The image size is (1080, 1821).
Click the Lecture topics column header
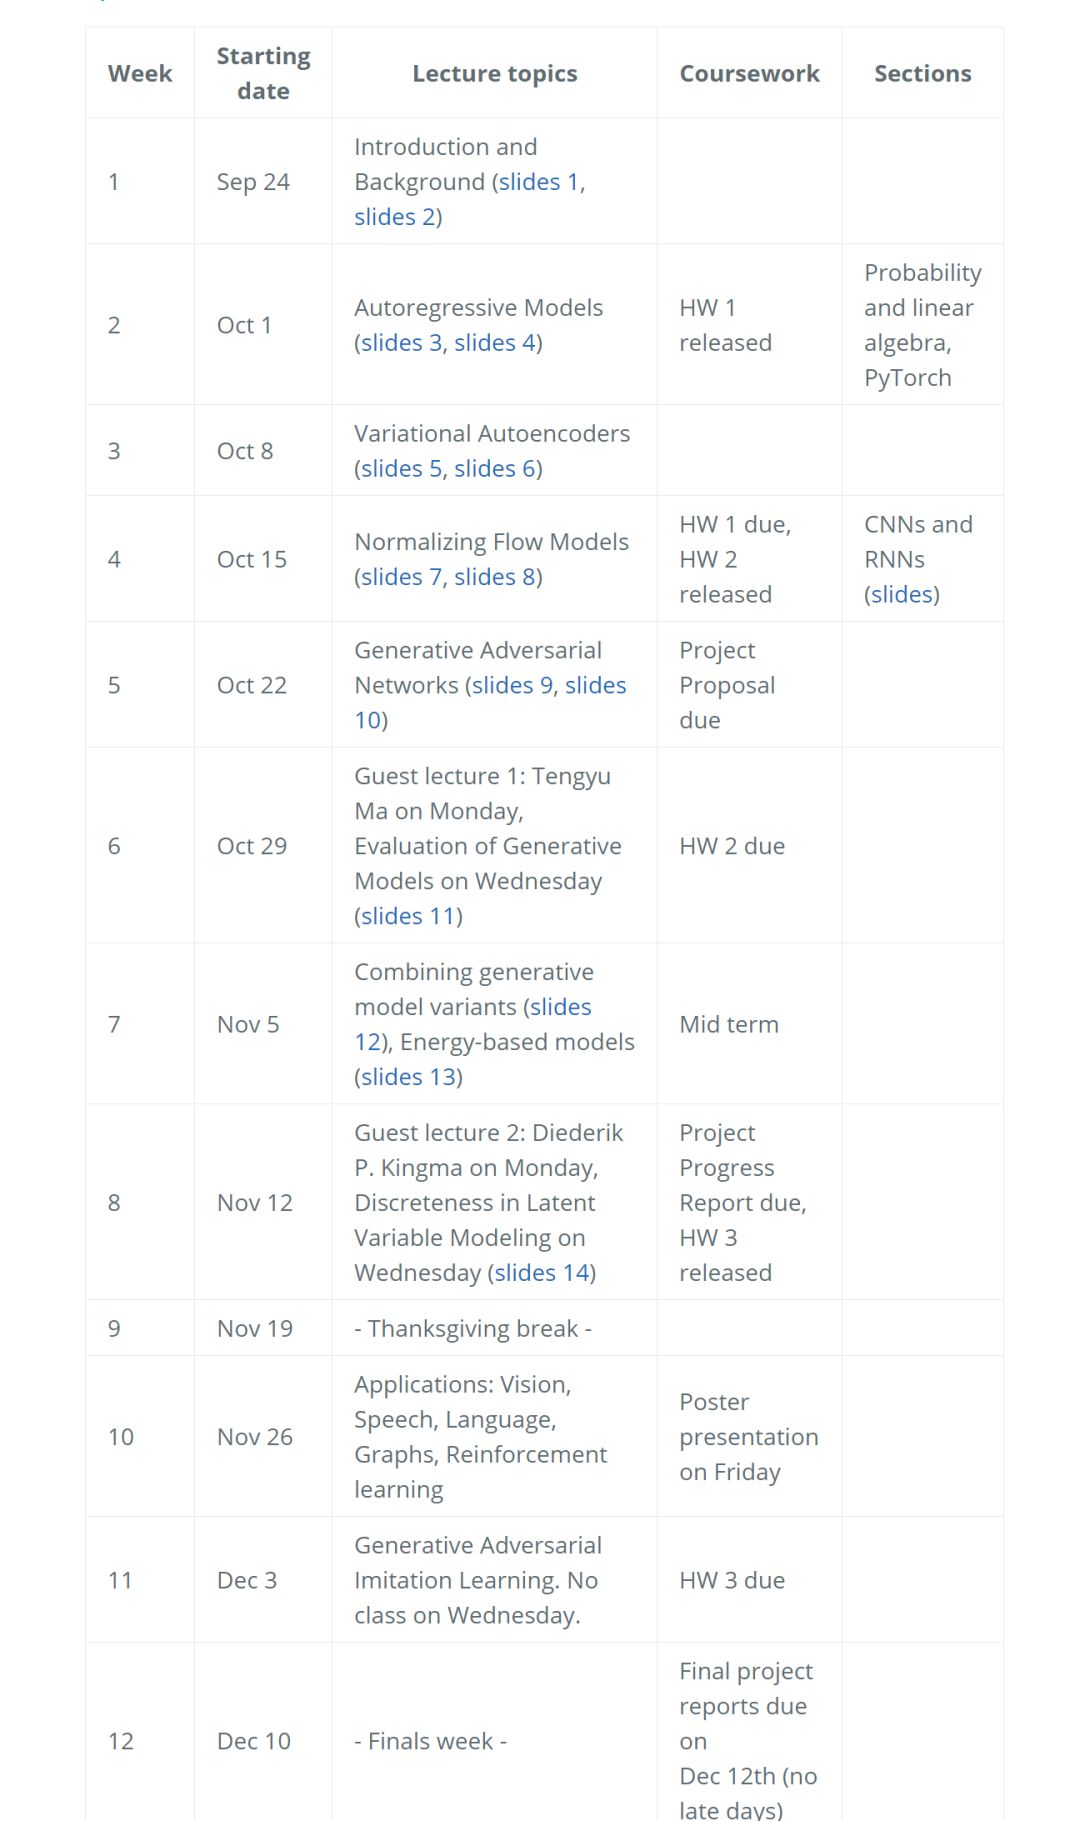[495, 74]
